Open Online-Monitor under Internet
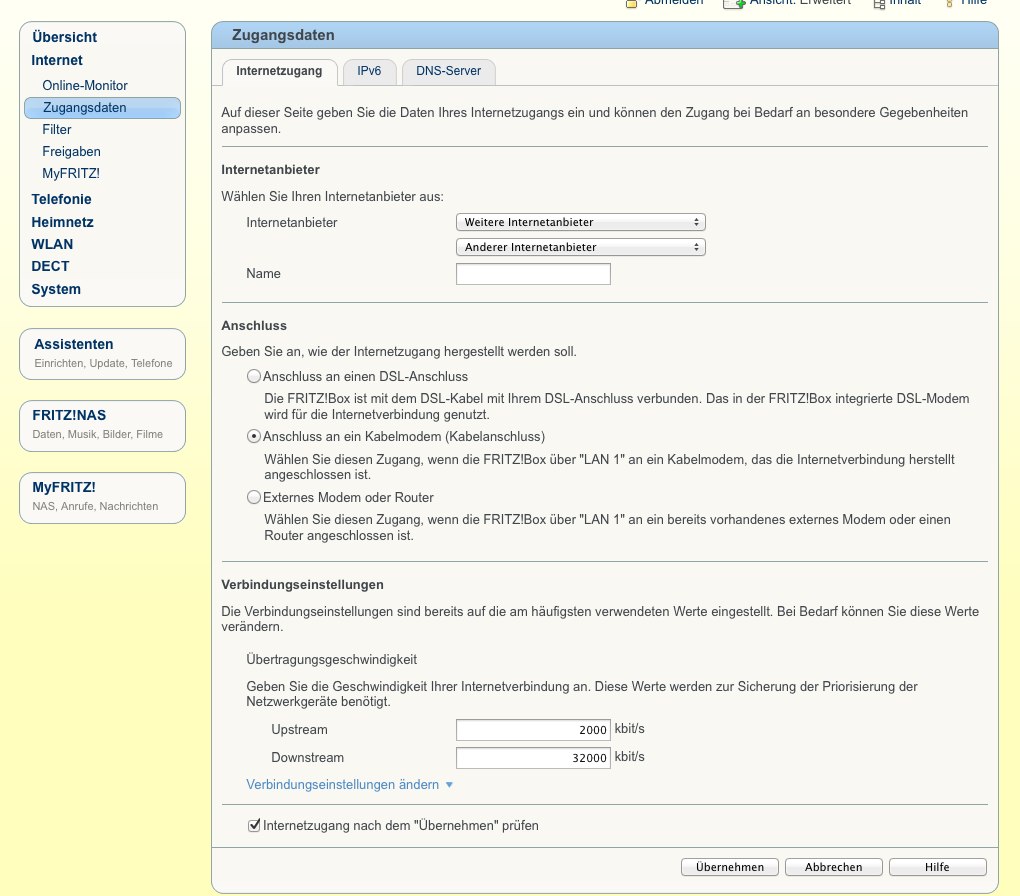This screenshot has width=1020, height=896. pos(85,85)
